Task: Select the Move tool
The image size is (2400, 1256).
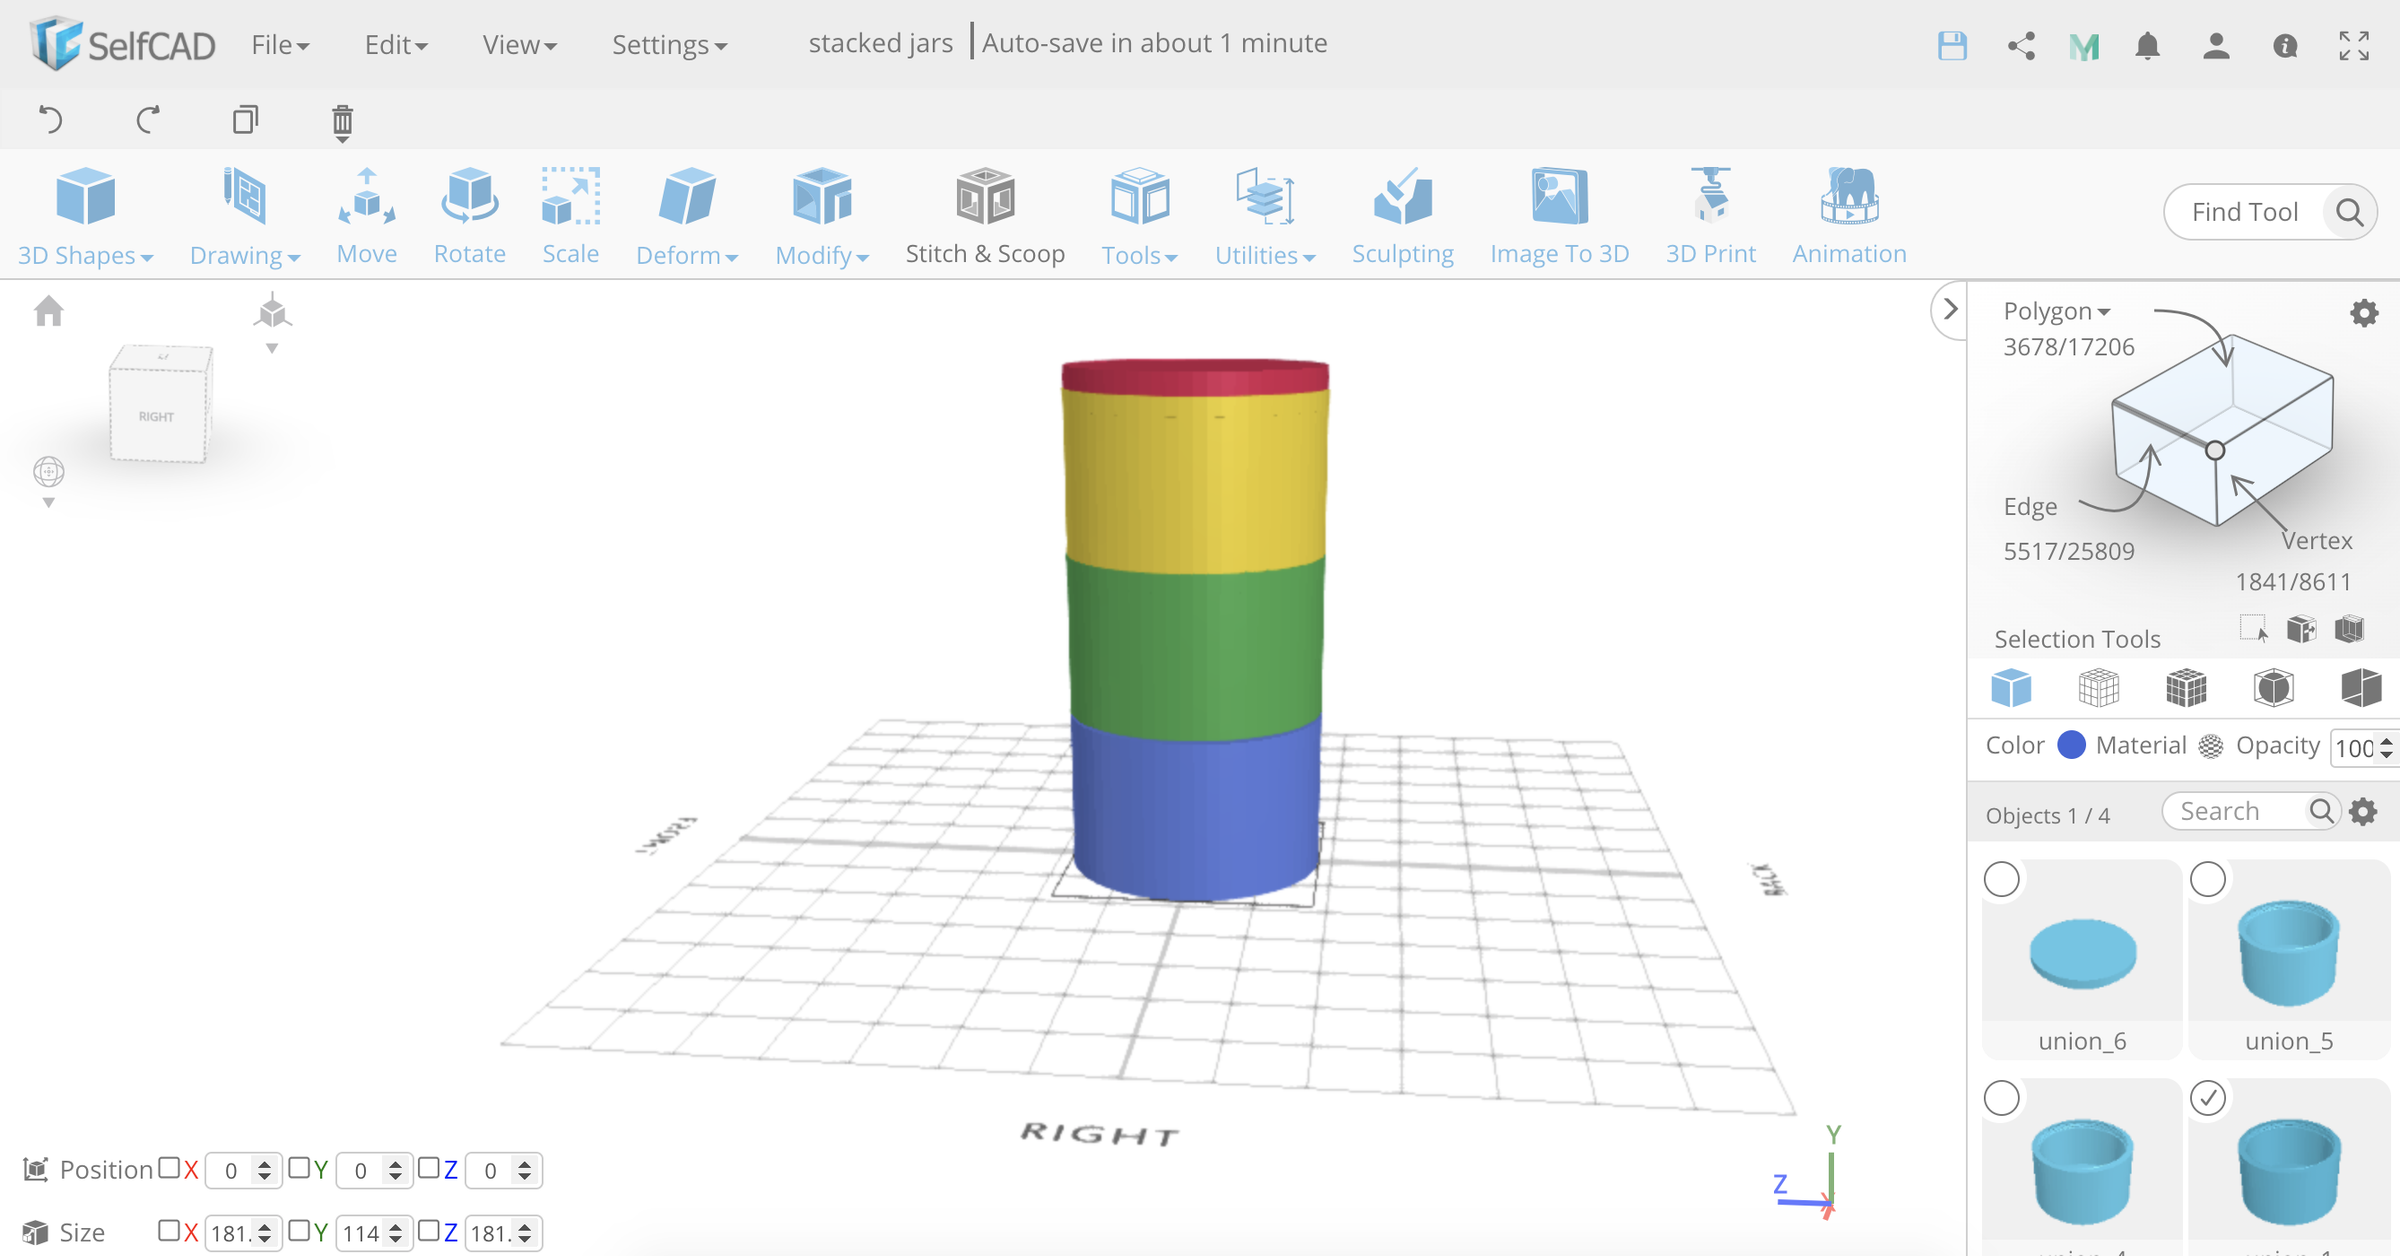Action: point(366,215)
